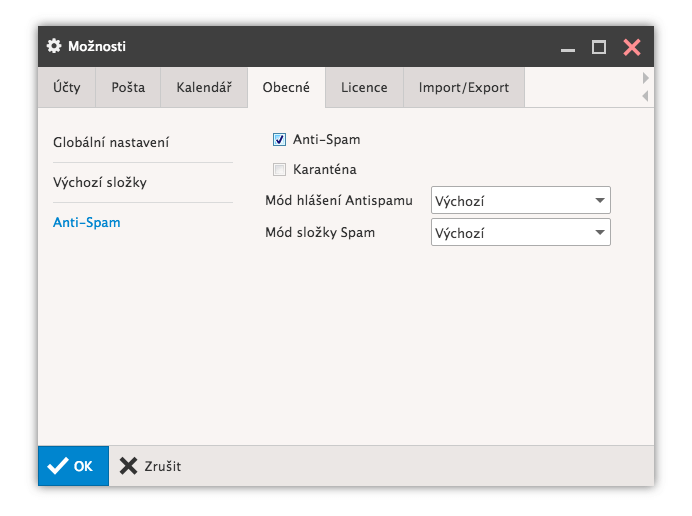Expand the Mód složky Spam dropdown
692x516 pixels.
[520, 233]
